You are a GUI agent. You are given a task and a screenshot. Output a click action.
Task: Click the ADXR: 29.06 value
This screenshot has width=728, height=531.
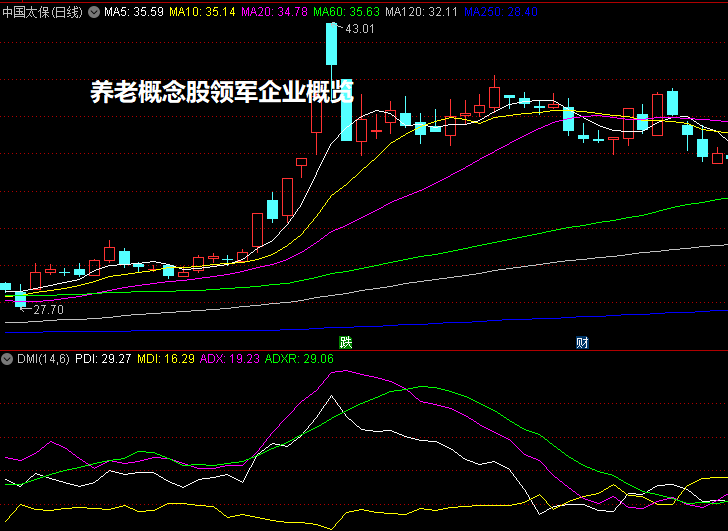point(299,359)
